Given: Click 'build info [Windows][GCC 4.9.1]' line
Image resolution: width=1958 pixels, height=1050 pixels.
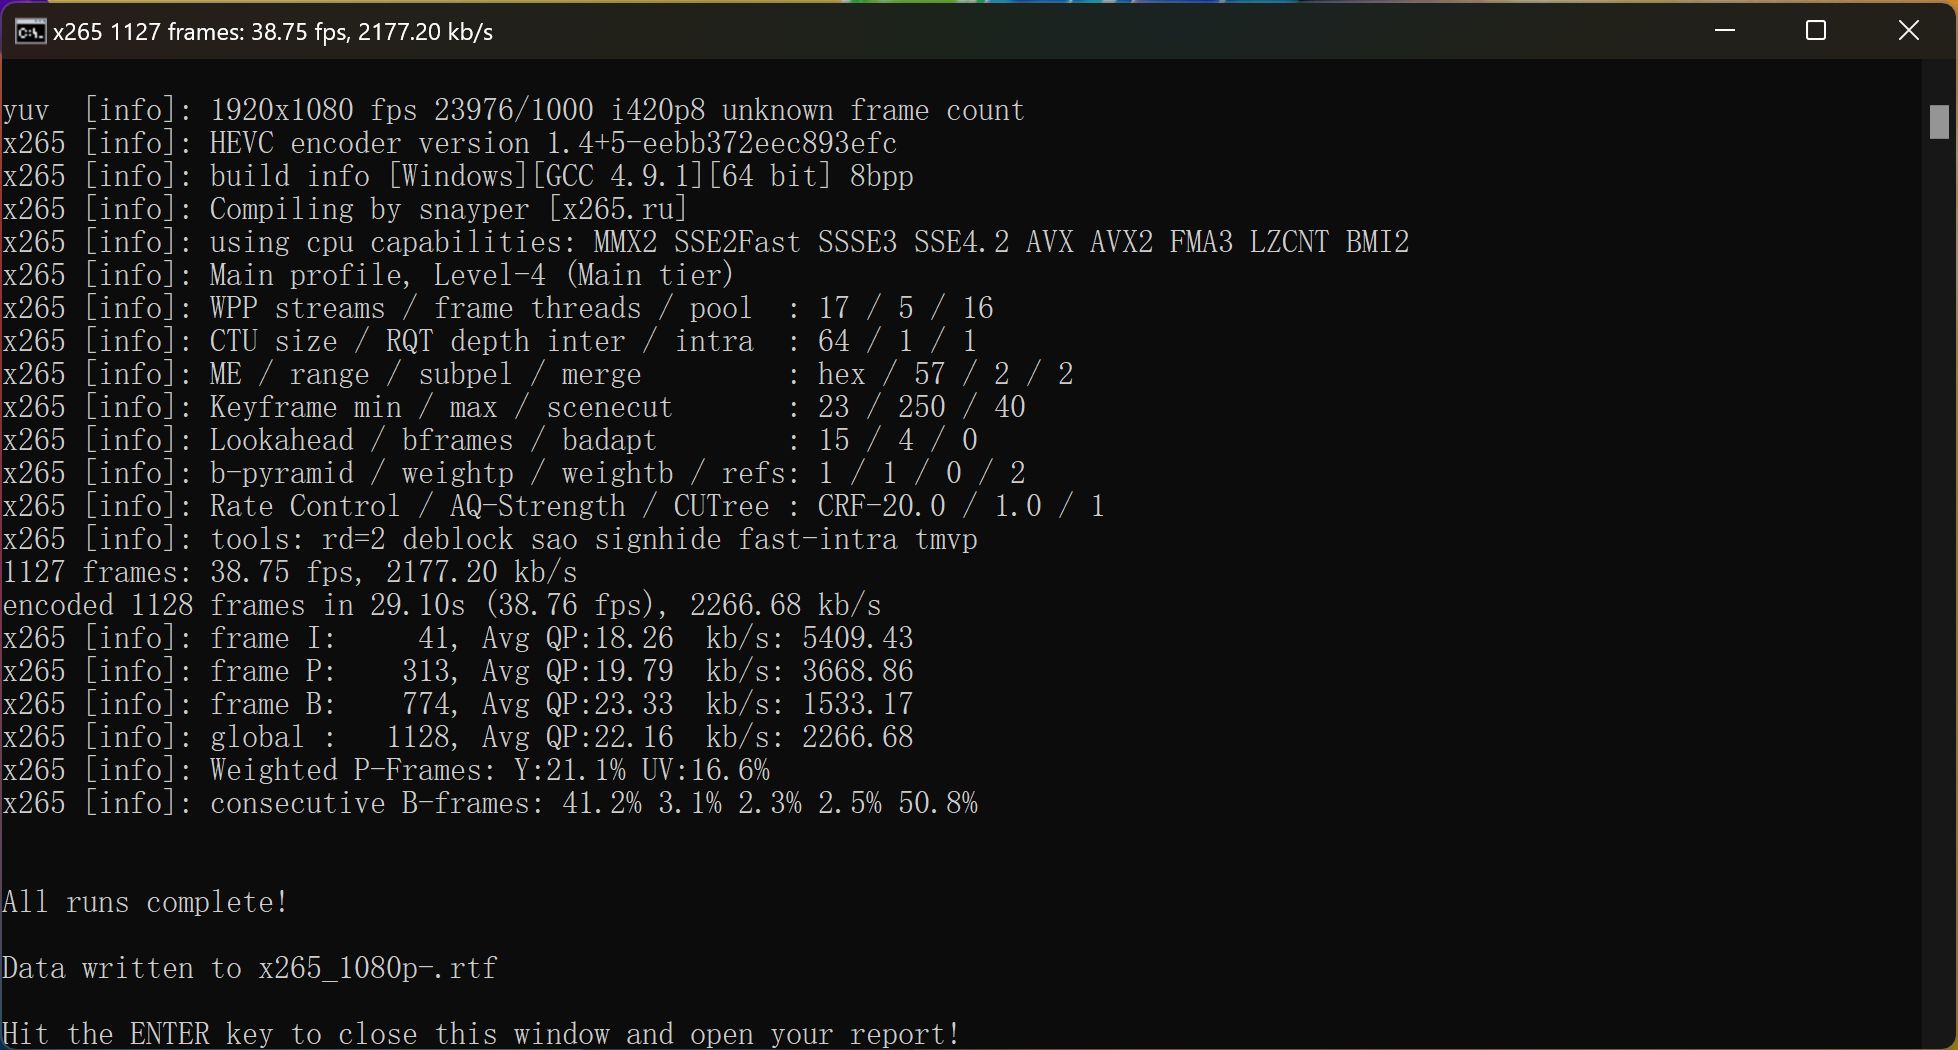Looking at the screenshot, I should [458, 176].
